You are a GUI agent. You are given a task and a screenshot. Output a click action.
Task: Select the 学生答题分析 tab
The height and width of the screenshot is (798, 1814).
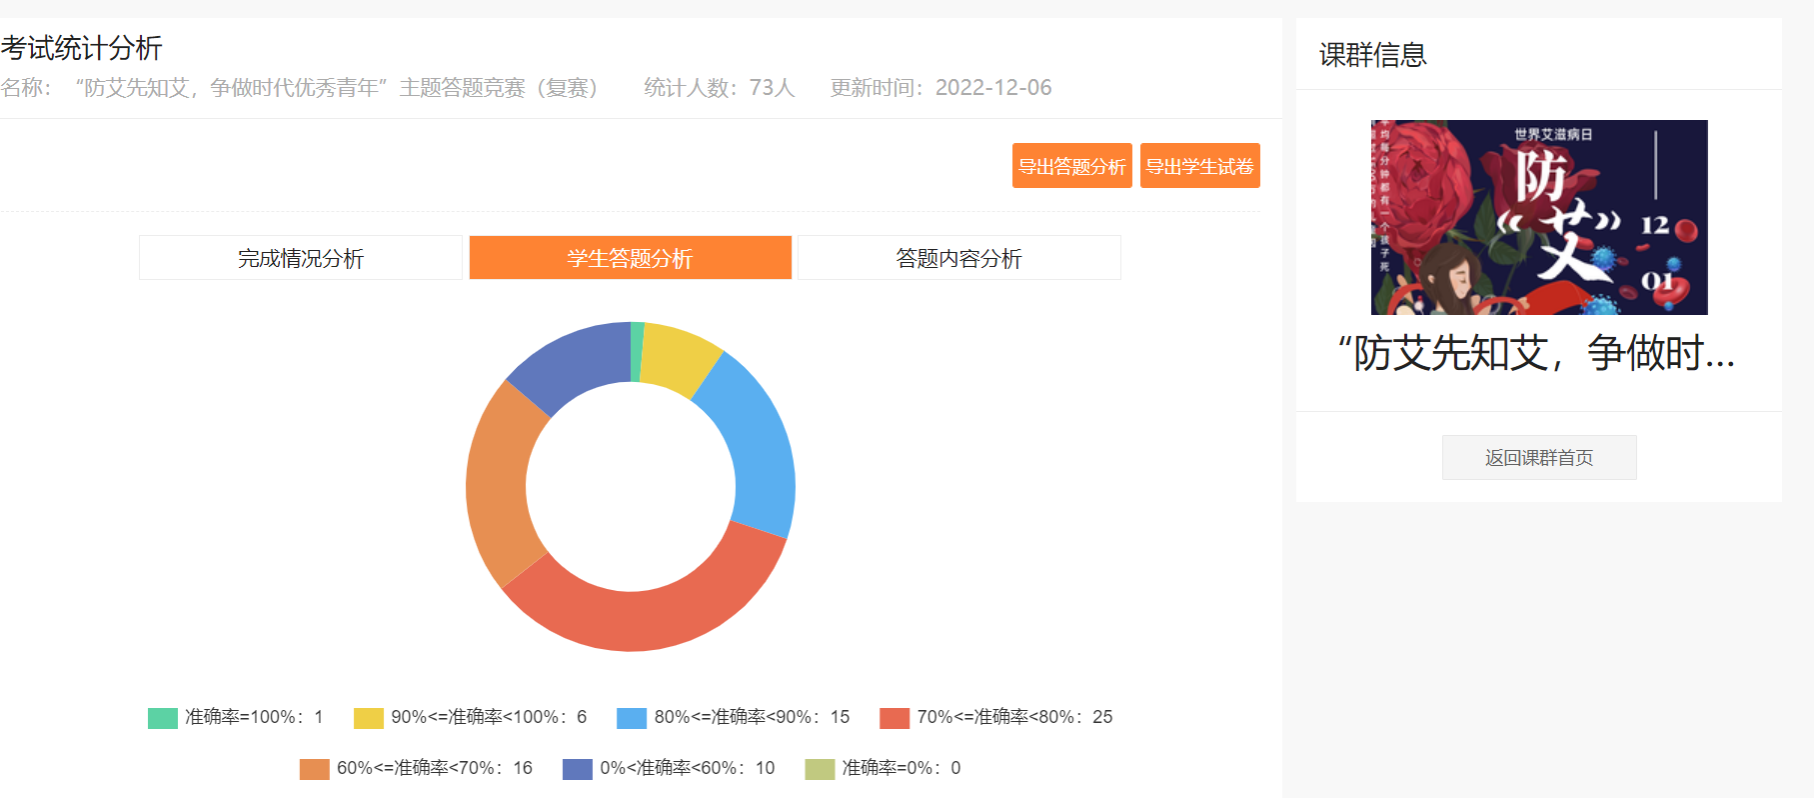[630, 258]
